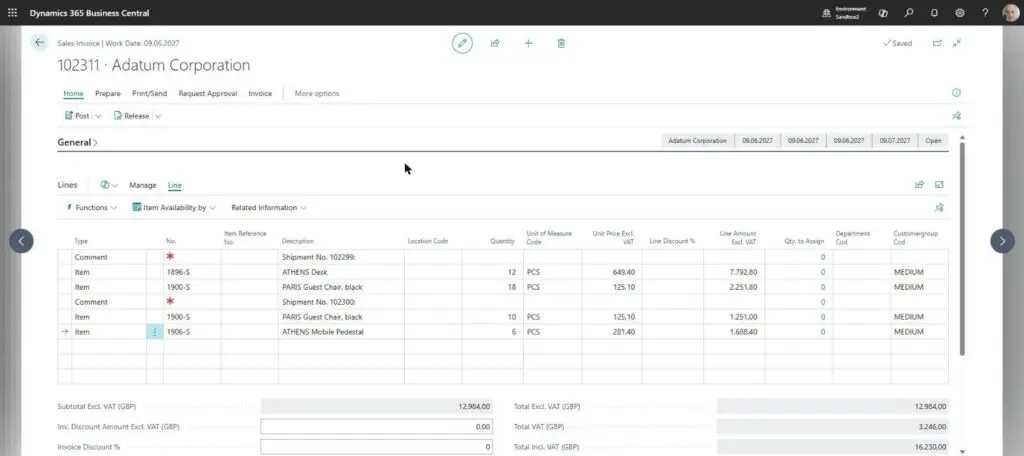This screenshot has height=456, width=1024.
Task: Open the Prepare menu
Action: 108,93
